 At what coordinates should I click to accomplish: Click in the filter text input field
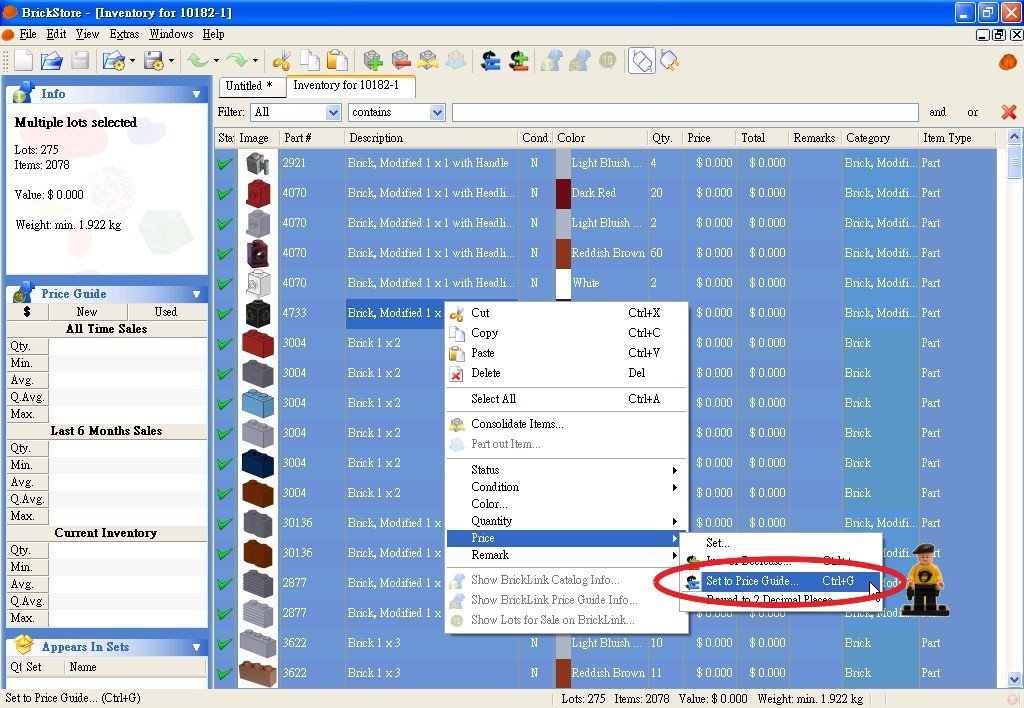[685, 112]
